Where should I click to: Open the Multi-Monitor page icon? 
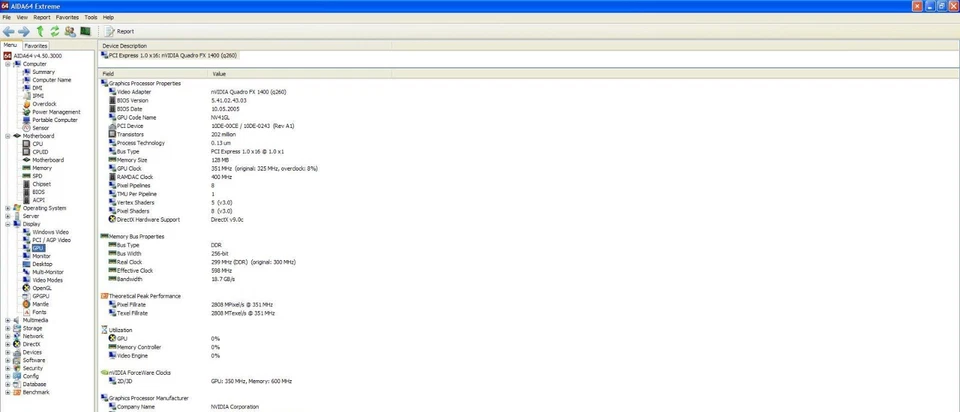(x=26, y=272)
